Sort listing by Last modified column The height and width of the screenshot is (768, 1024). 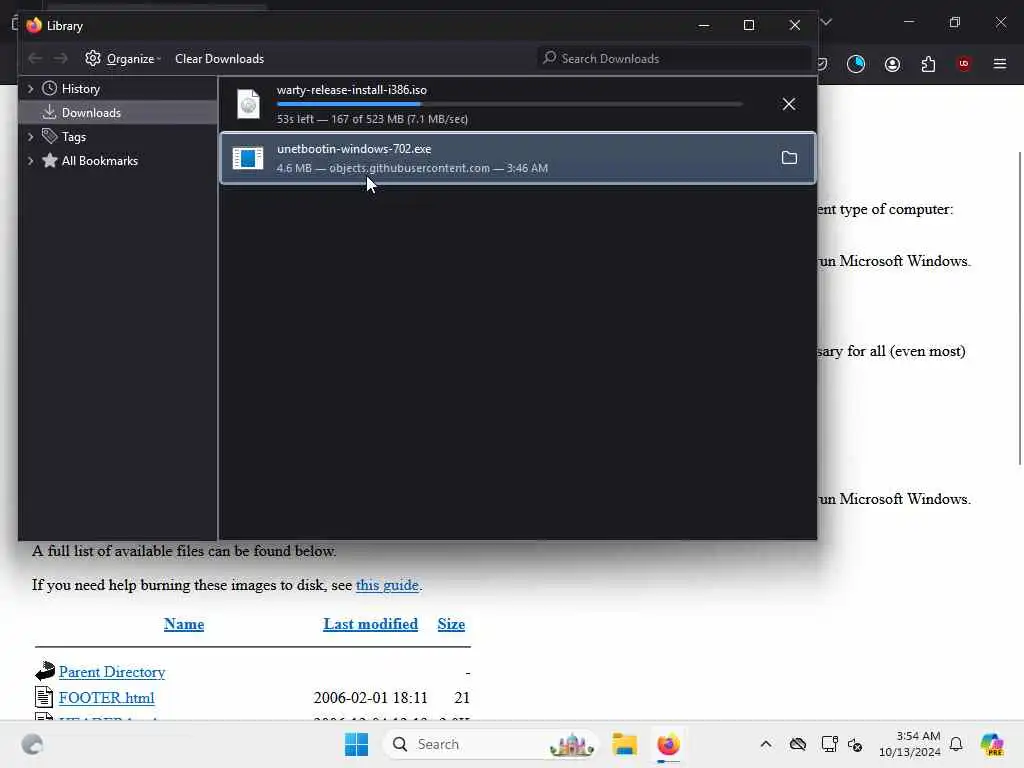coord(370,624)
